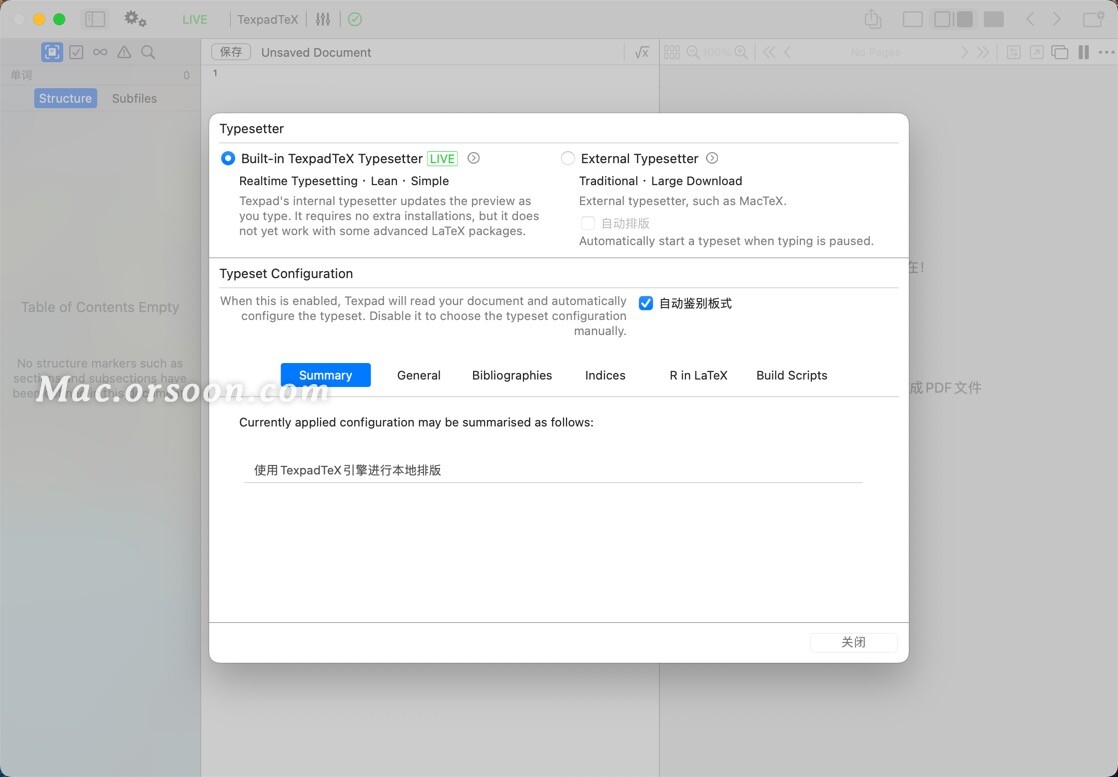The width and height of the screenshot is (1118, 777).
Task: Switch to the General tab
Action: coord(418,375)
